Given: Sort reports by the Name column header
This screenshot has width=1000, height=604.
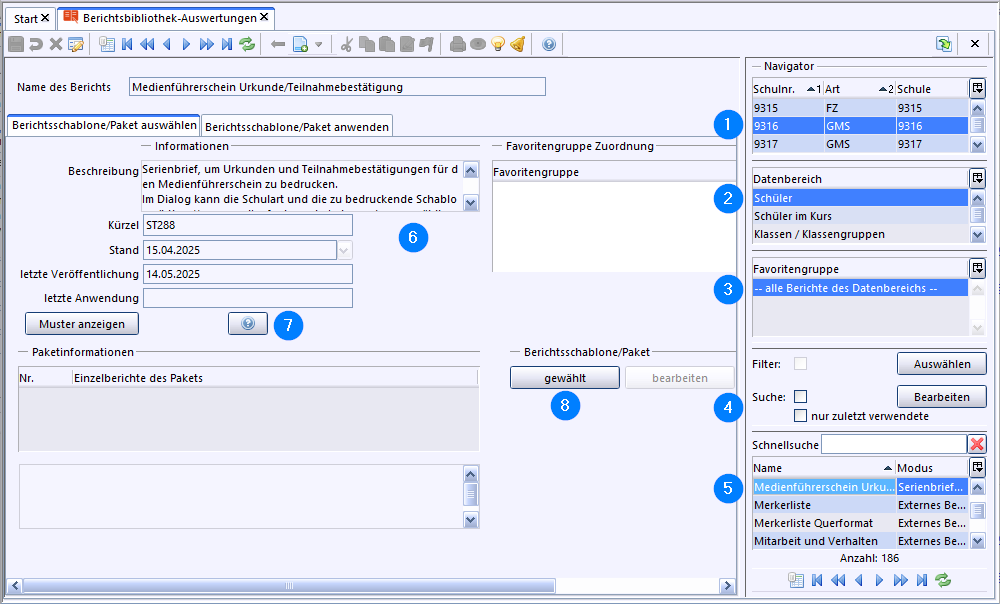Looking at the screenshot, I should tap(824, 468).
